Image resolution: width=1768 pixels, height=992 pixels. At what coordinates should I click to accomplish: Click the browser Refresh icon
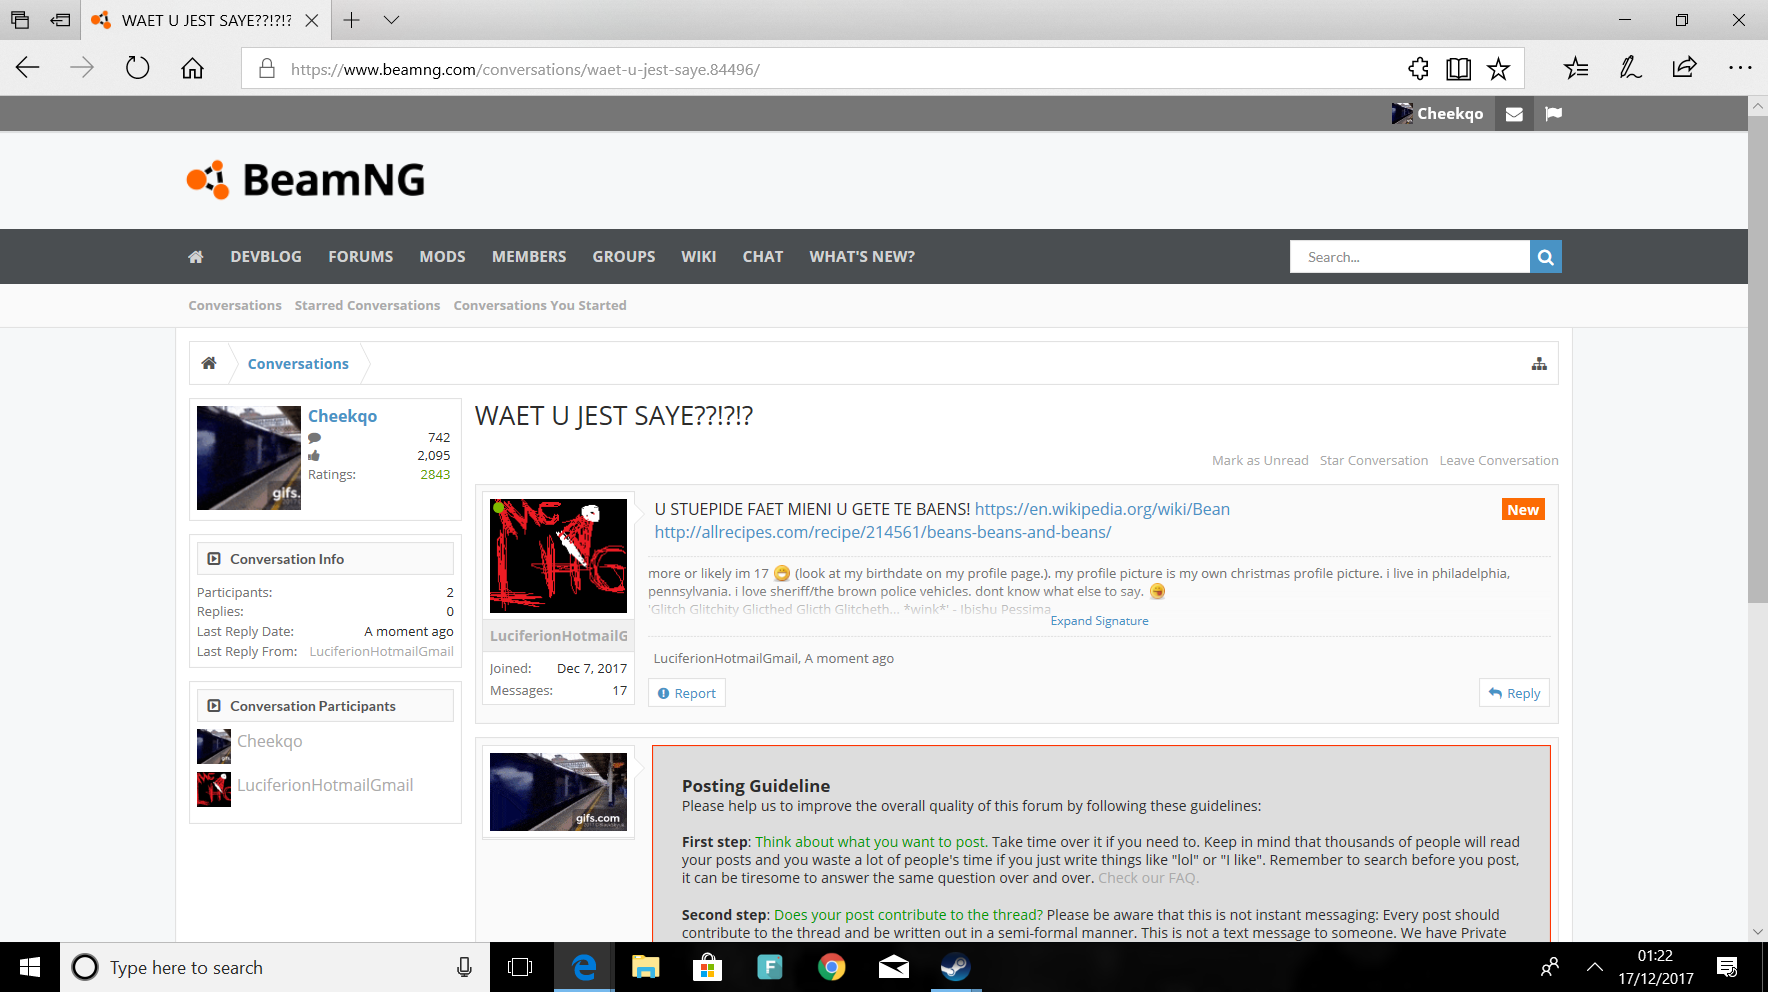pos(137,68)
